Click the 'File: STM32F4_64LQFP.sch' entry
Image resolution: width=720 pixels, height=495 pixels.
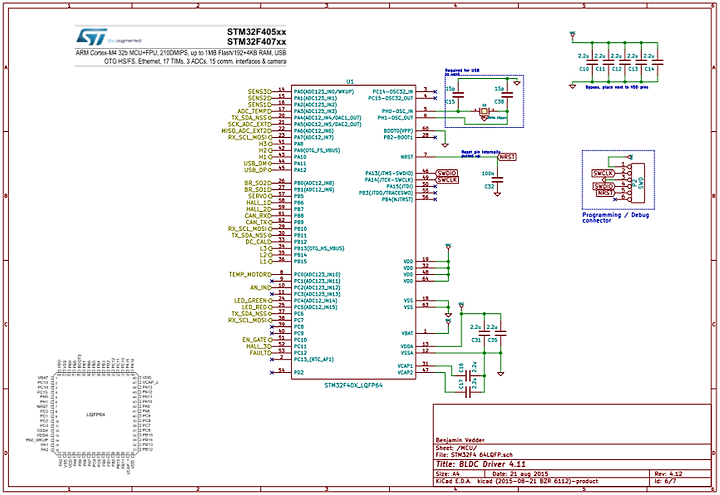pos(474,455)
